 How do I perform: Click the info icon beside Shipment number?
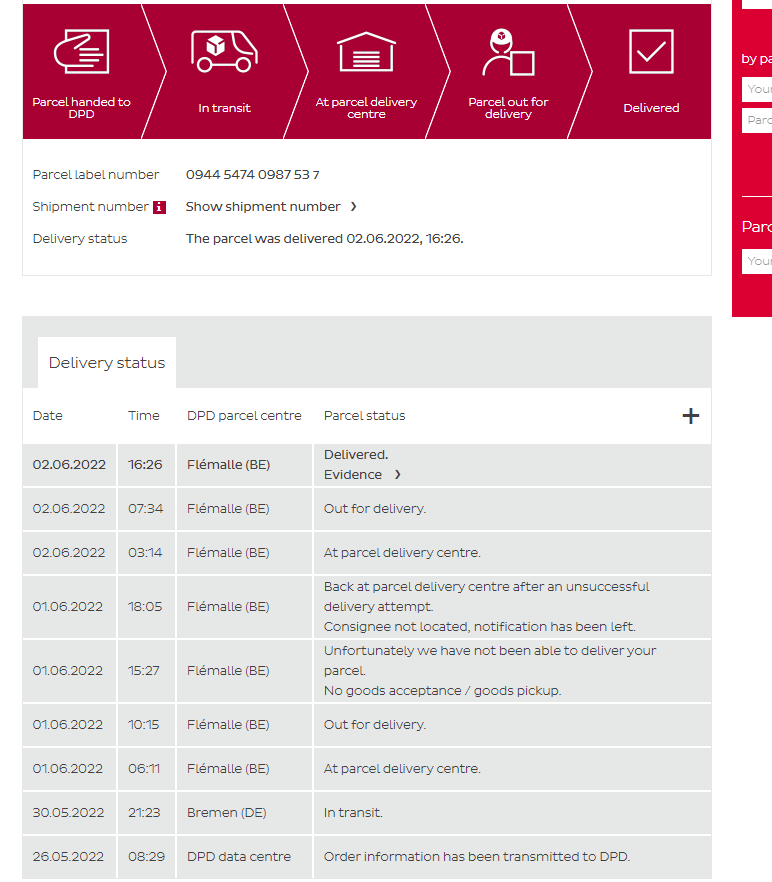159,207
